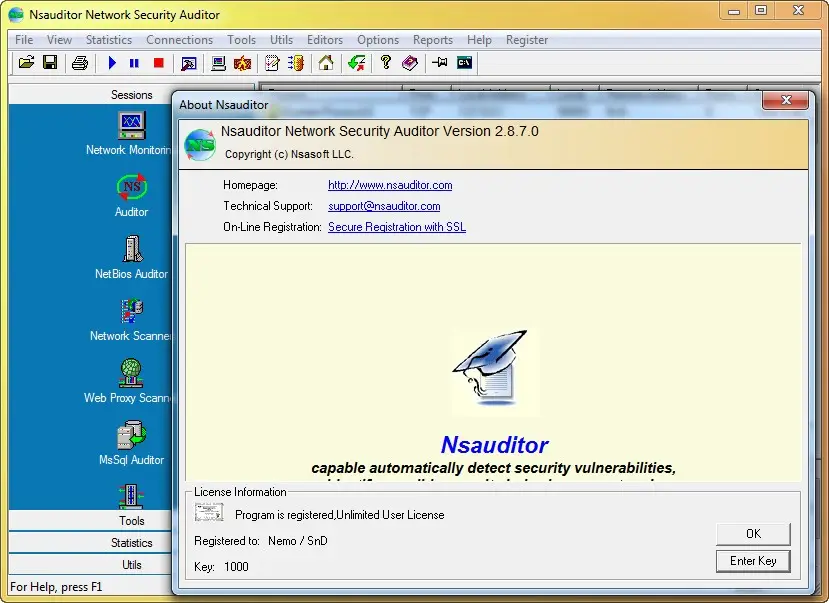Click the support@nsauditor.com email link
829x603 pixels.
coord(384,206)
